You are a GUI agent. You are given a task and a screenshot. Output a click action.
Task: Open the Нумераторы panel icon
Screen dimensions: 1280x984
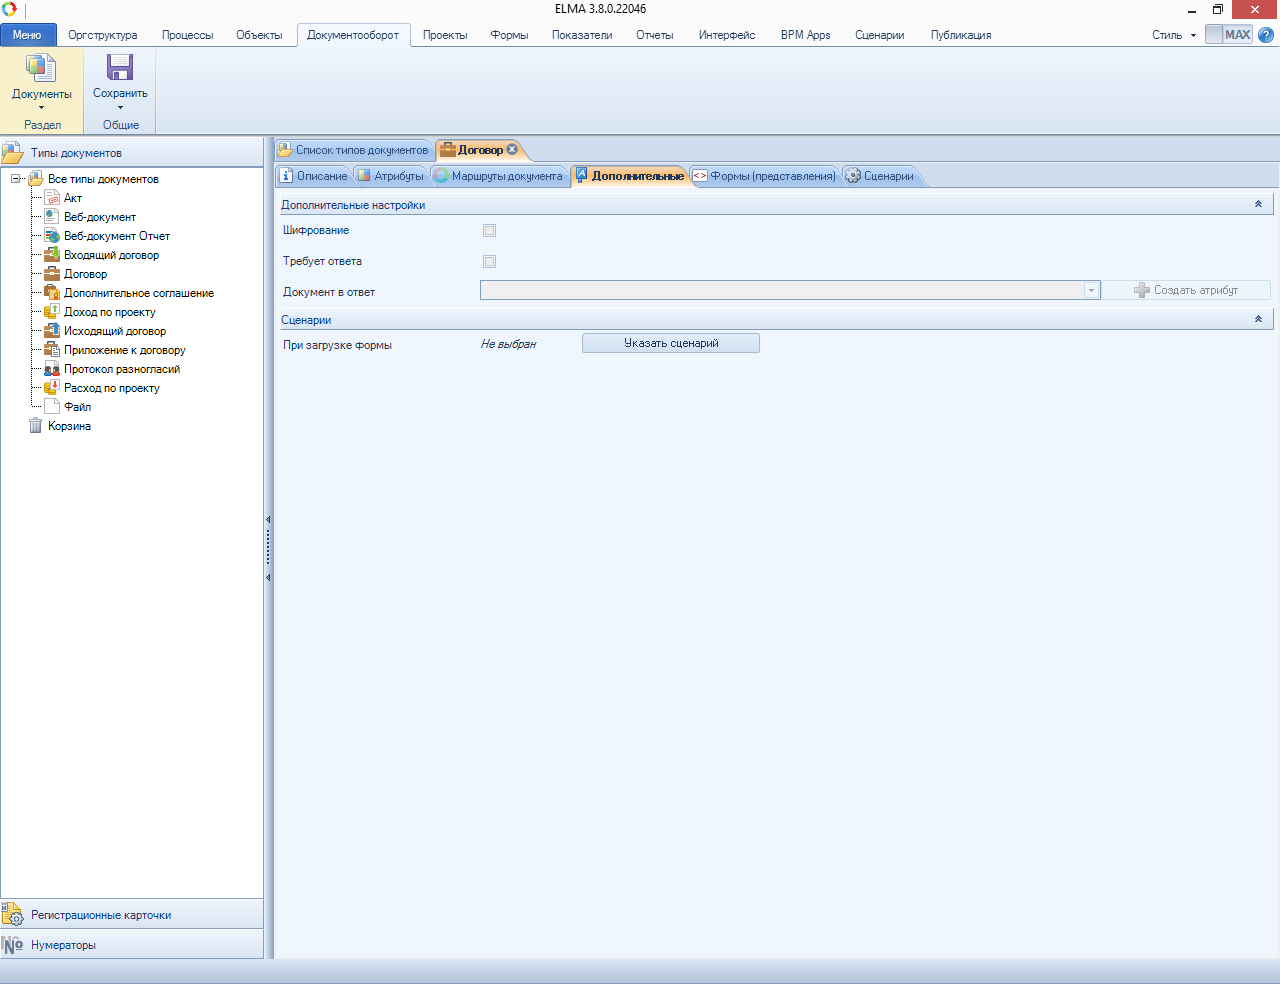[13, 945]
